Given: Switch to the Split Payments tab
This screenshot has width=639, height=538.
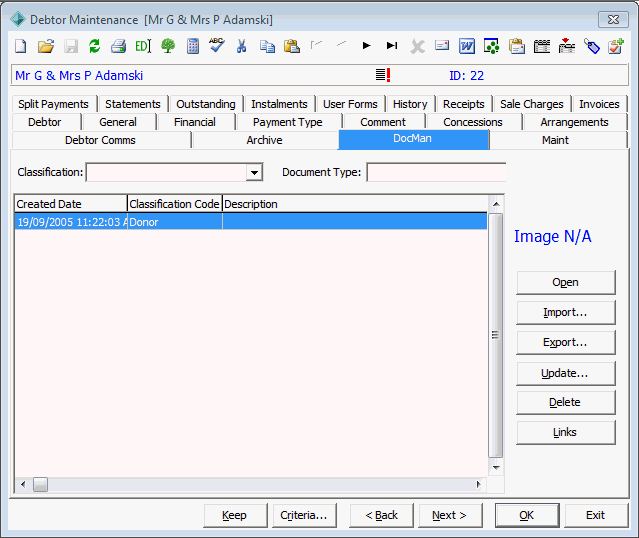Looking at the screenshot, I should click(x=53, y=104).
